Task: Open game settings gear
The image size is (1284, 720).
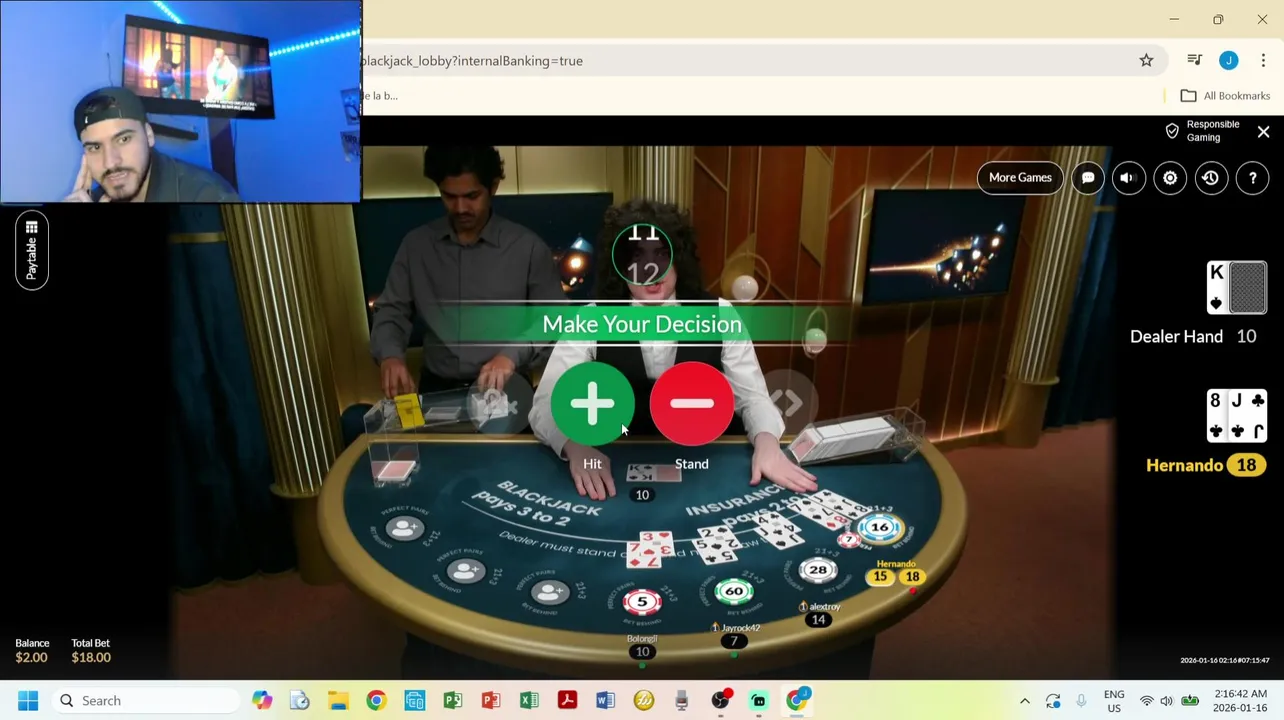Action: point(1170,178)
